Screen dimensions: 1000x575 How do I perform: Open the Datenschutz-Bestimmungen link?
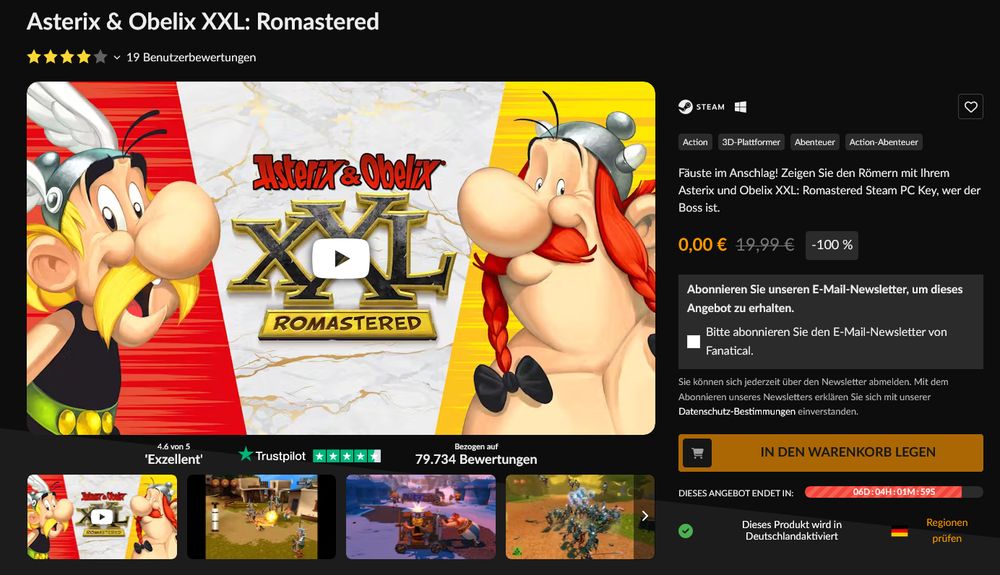click(737, 412)
